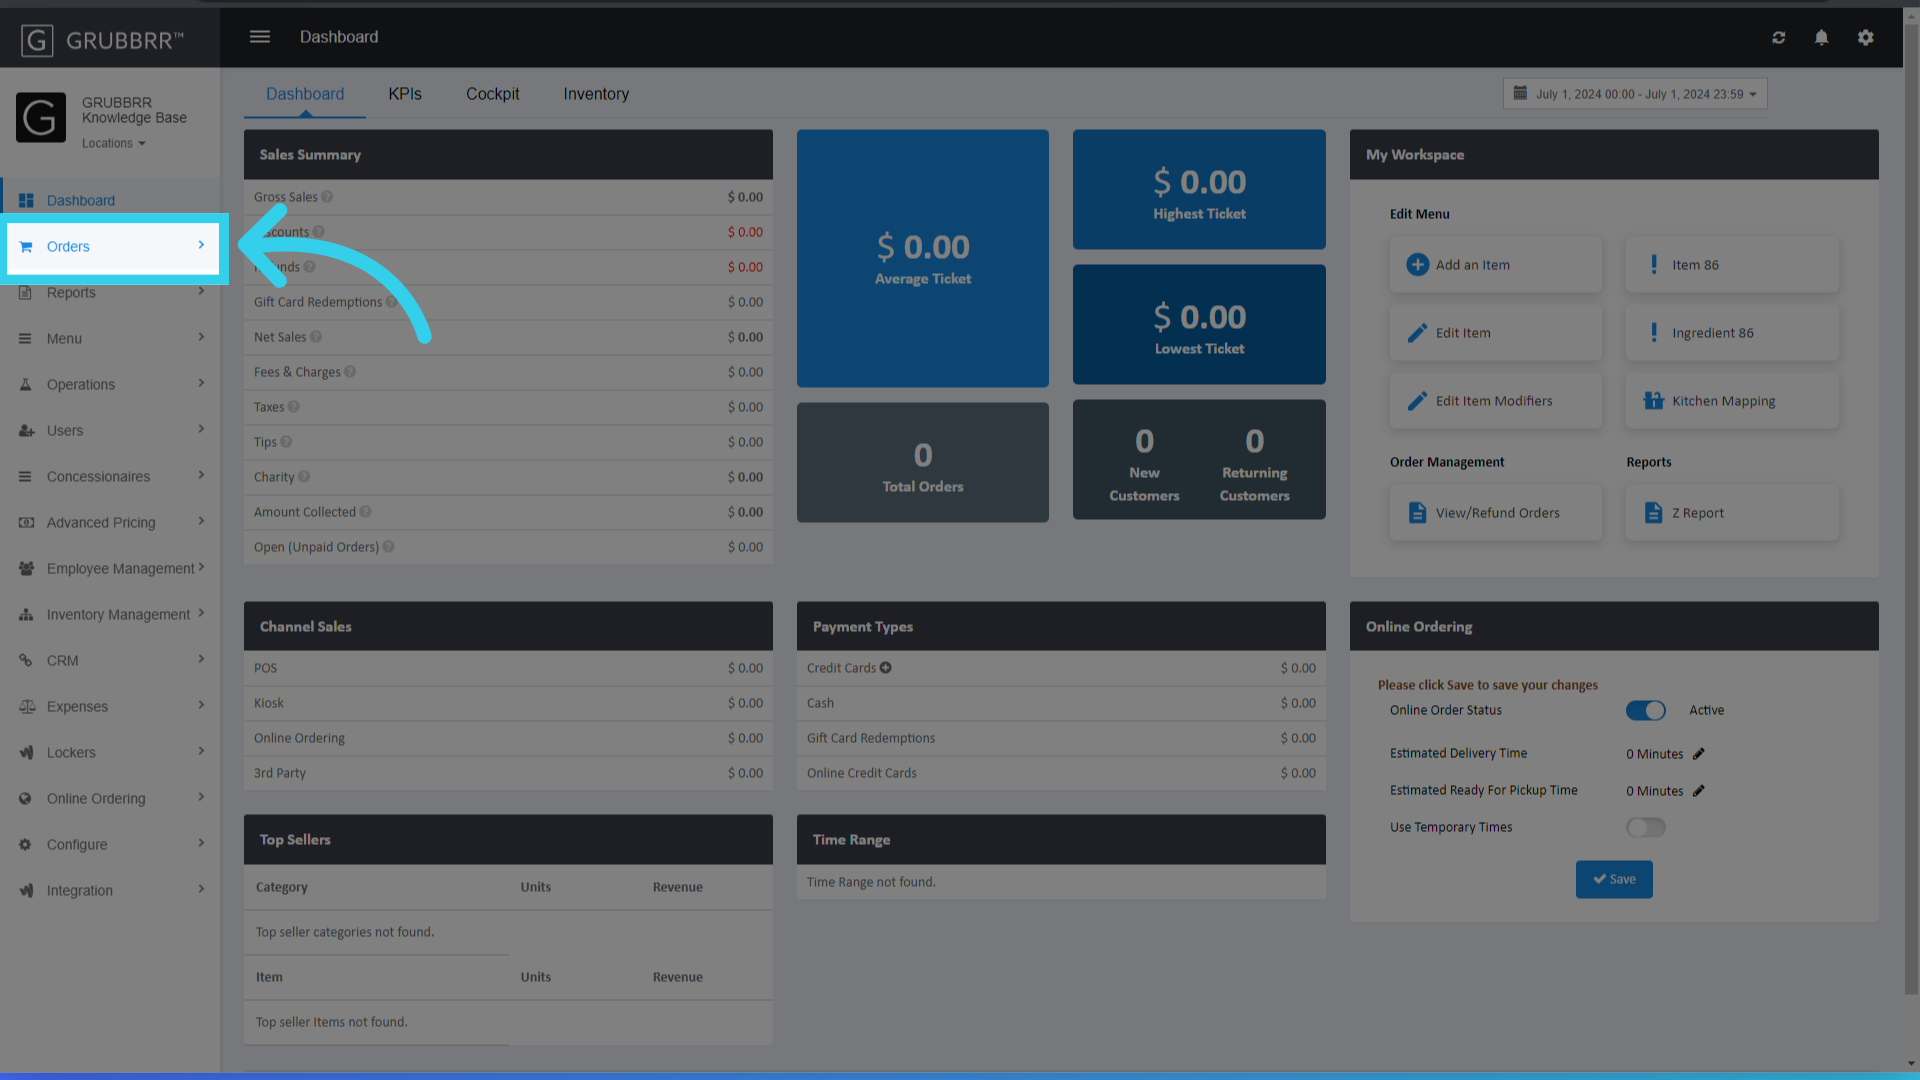Screen dimensions: 1920x1080
Task: Open the Locations dropdown
Action: pos(113,142)
